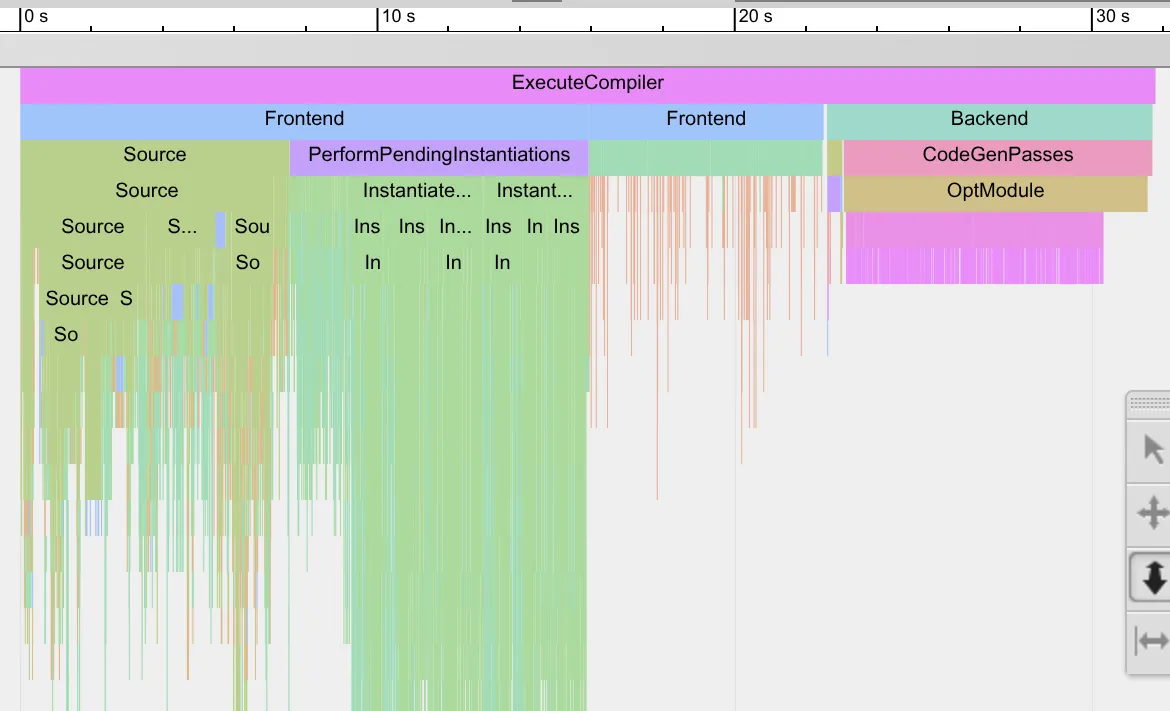Click the 10 s ruler mark

[x=398, y=16]
